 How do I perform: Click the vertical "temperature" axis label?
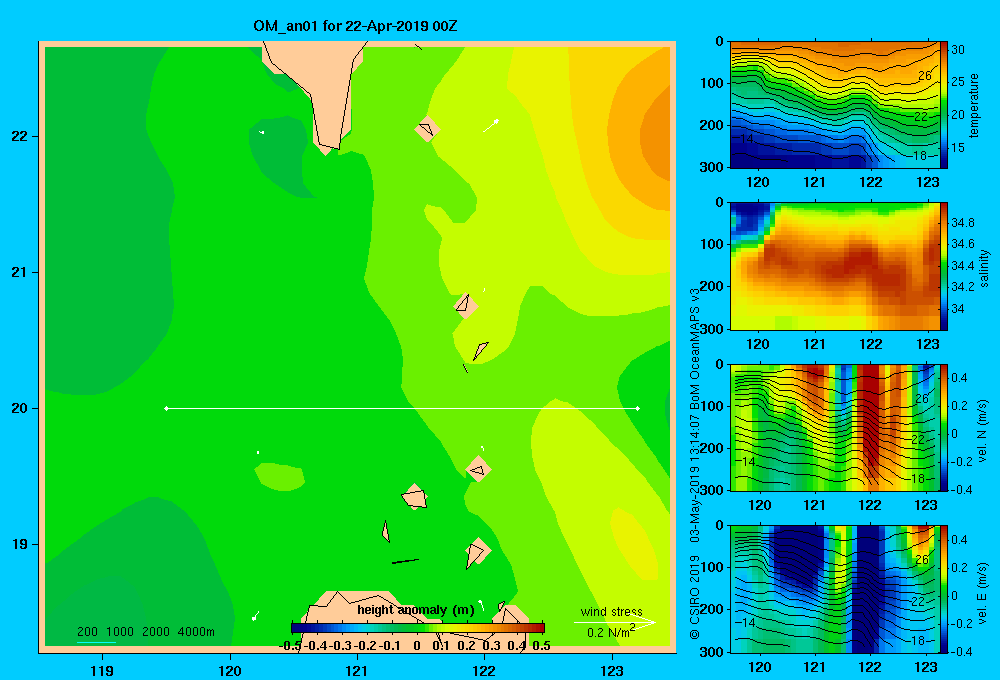(x=974, y=105)
